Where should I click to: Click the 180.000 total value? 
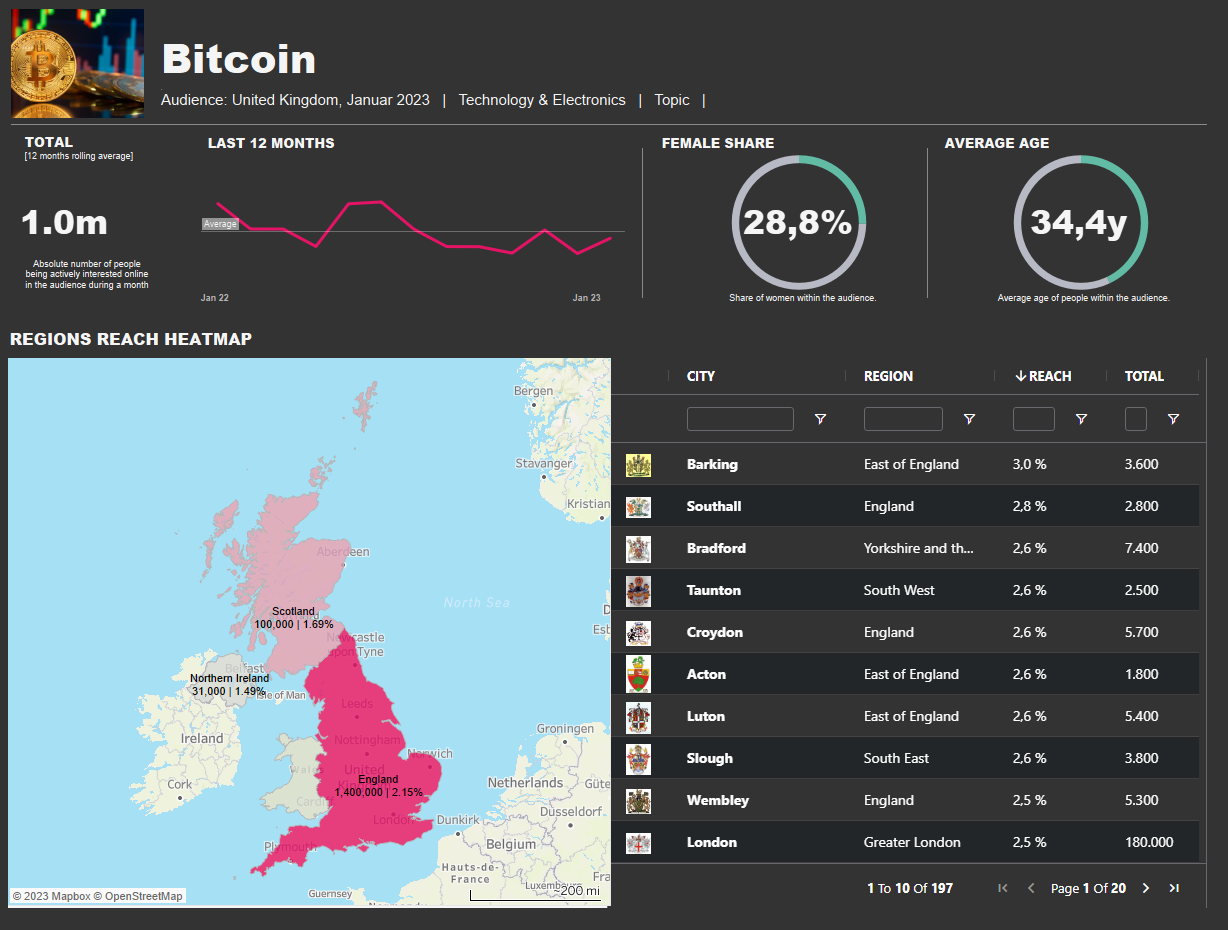(x=1149, y=842)
